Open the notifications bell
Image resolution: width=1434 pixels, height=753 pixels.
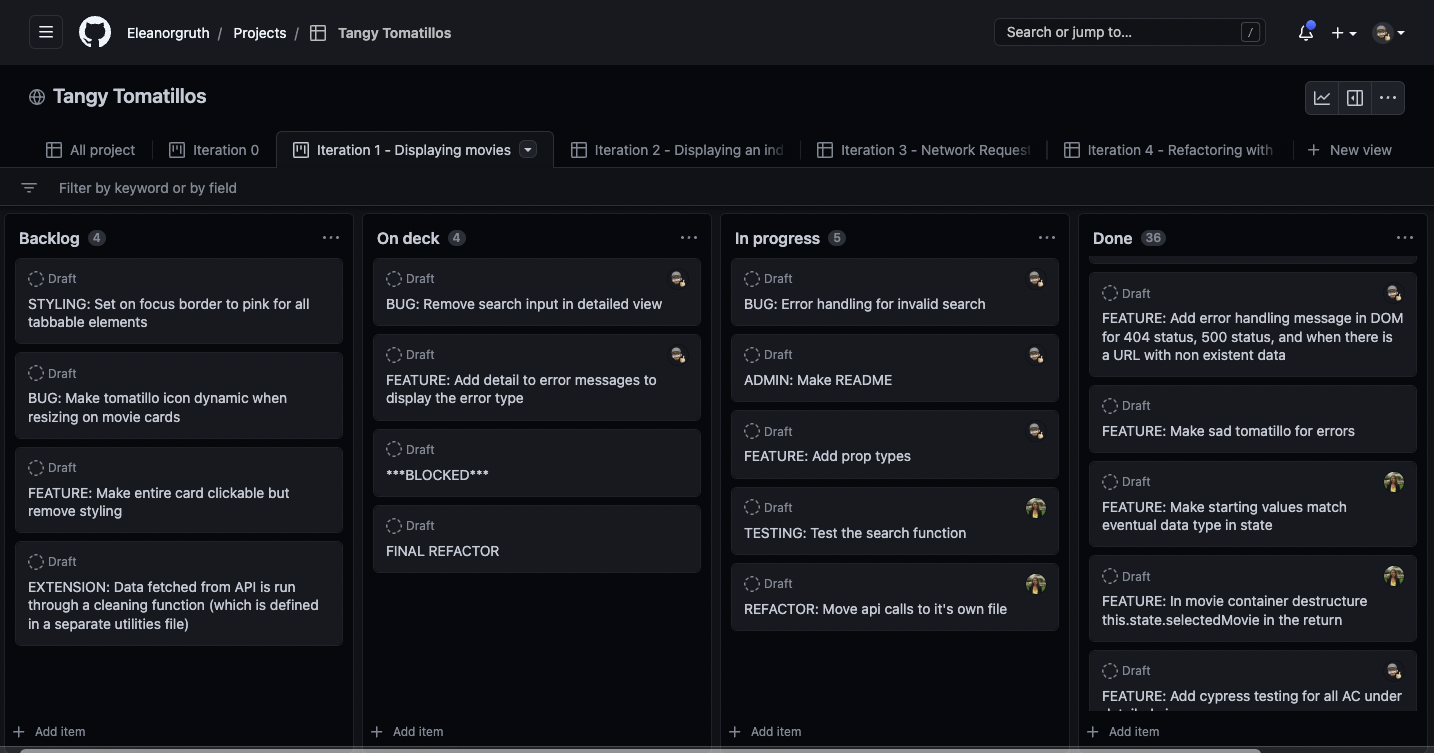pos(1306,32)
